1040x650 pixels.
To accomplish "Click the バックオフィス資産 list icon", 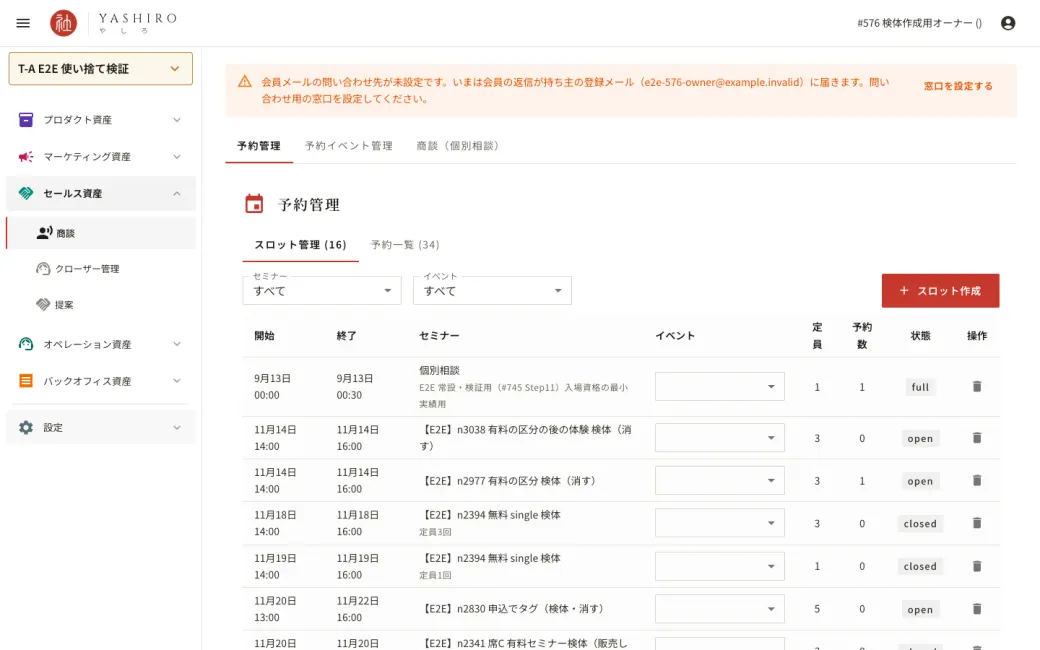I will tap(26, 381).
